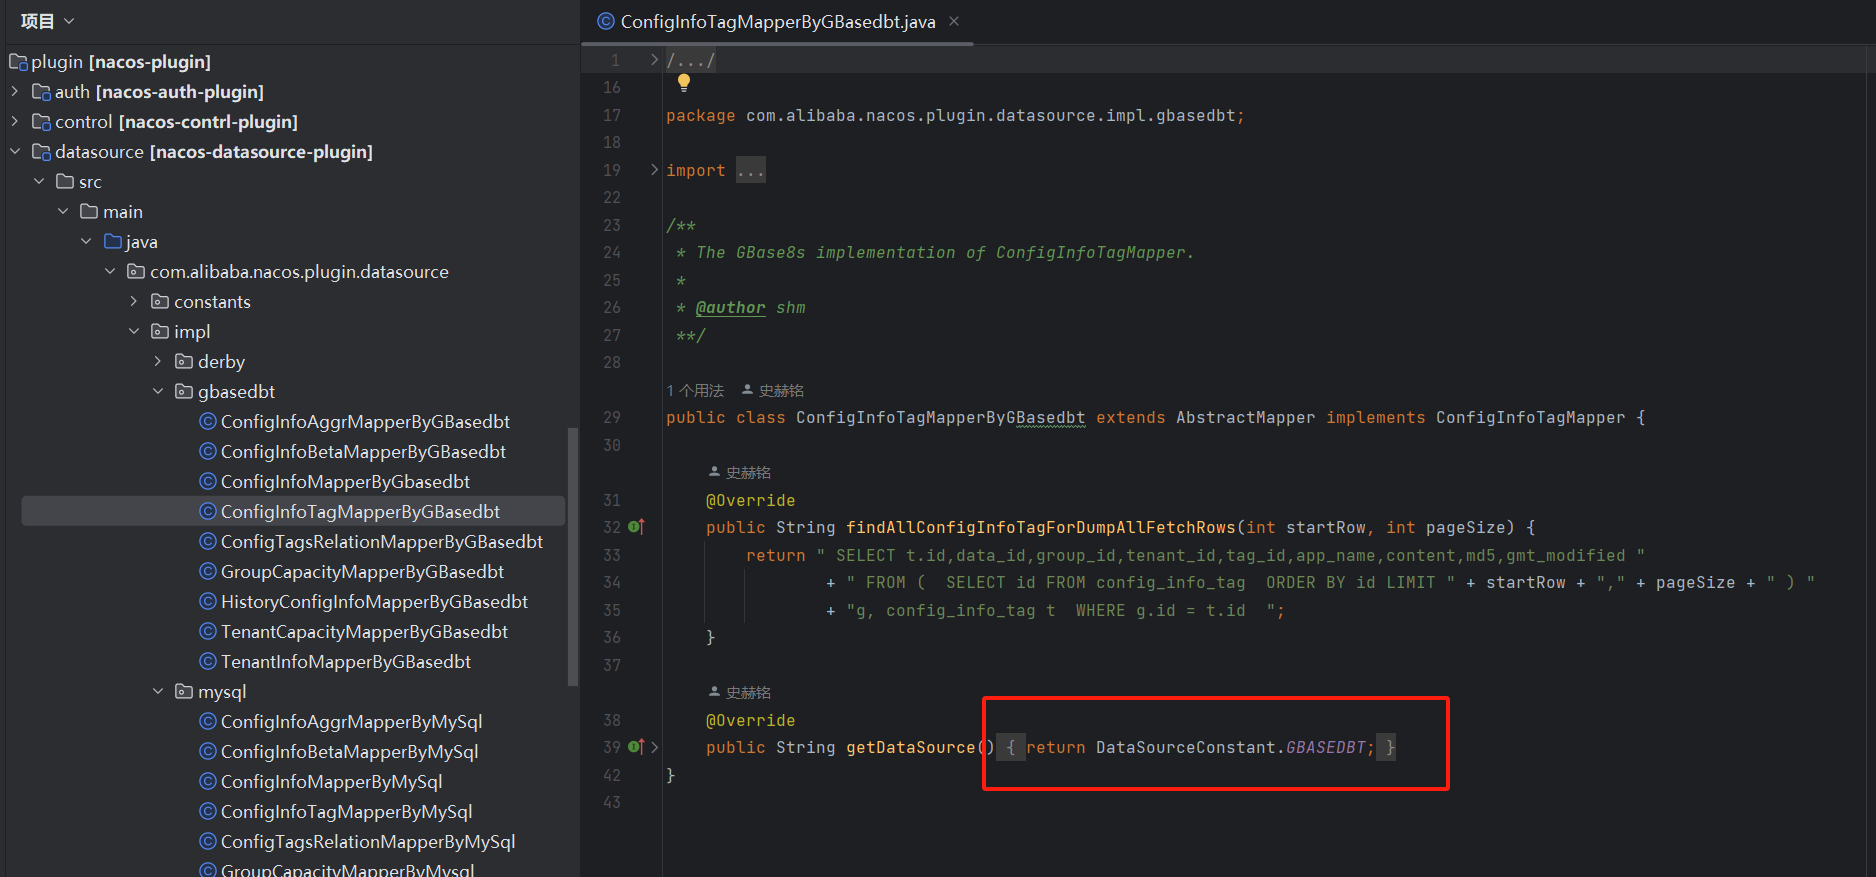Collapse the impl package
The image size is (1876, 877).
[134, 332]
